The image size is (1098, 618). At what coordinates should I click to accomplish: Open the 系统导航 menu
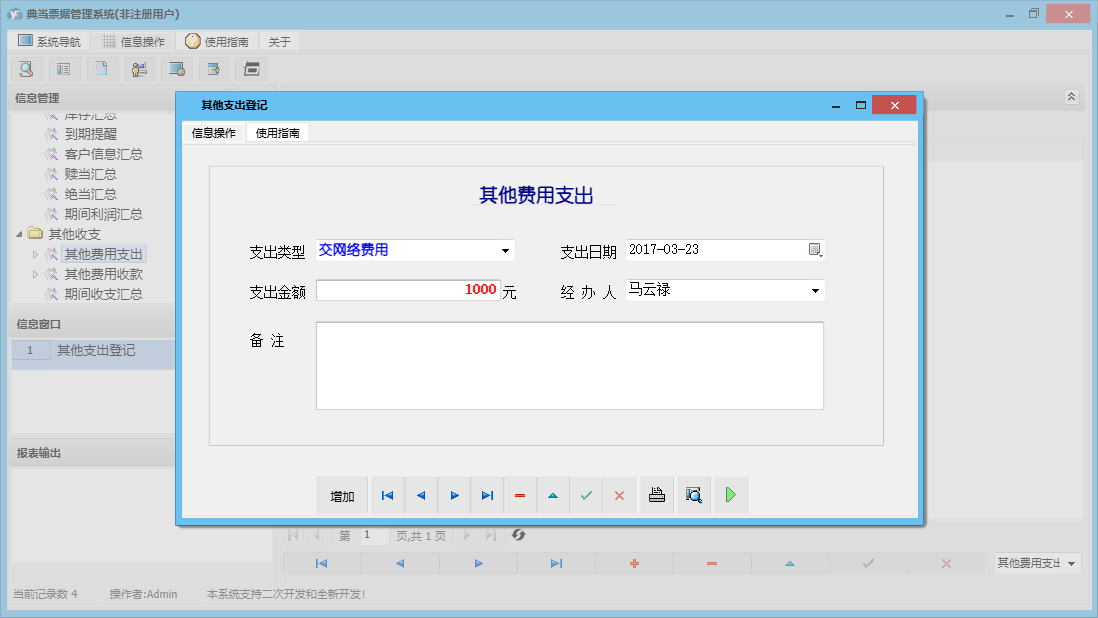pos(50,41)
